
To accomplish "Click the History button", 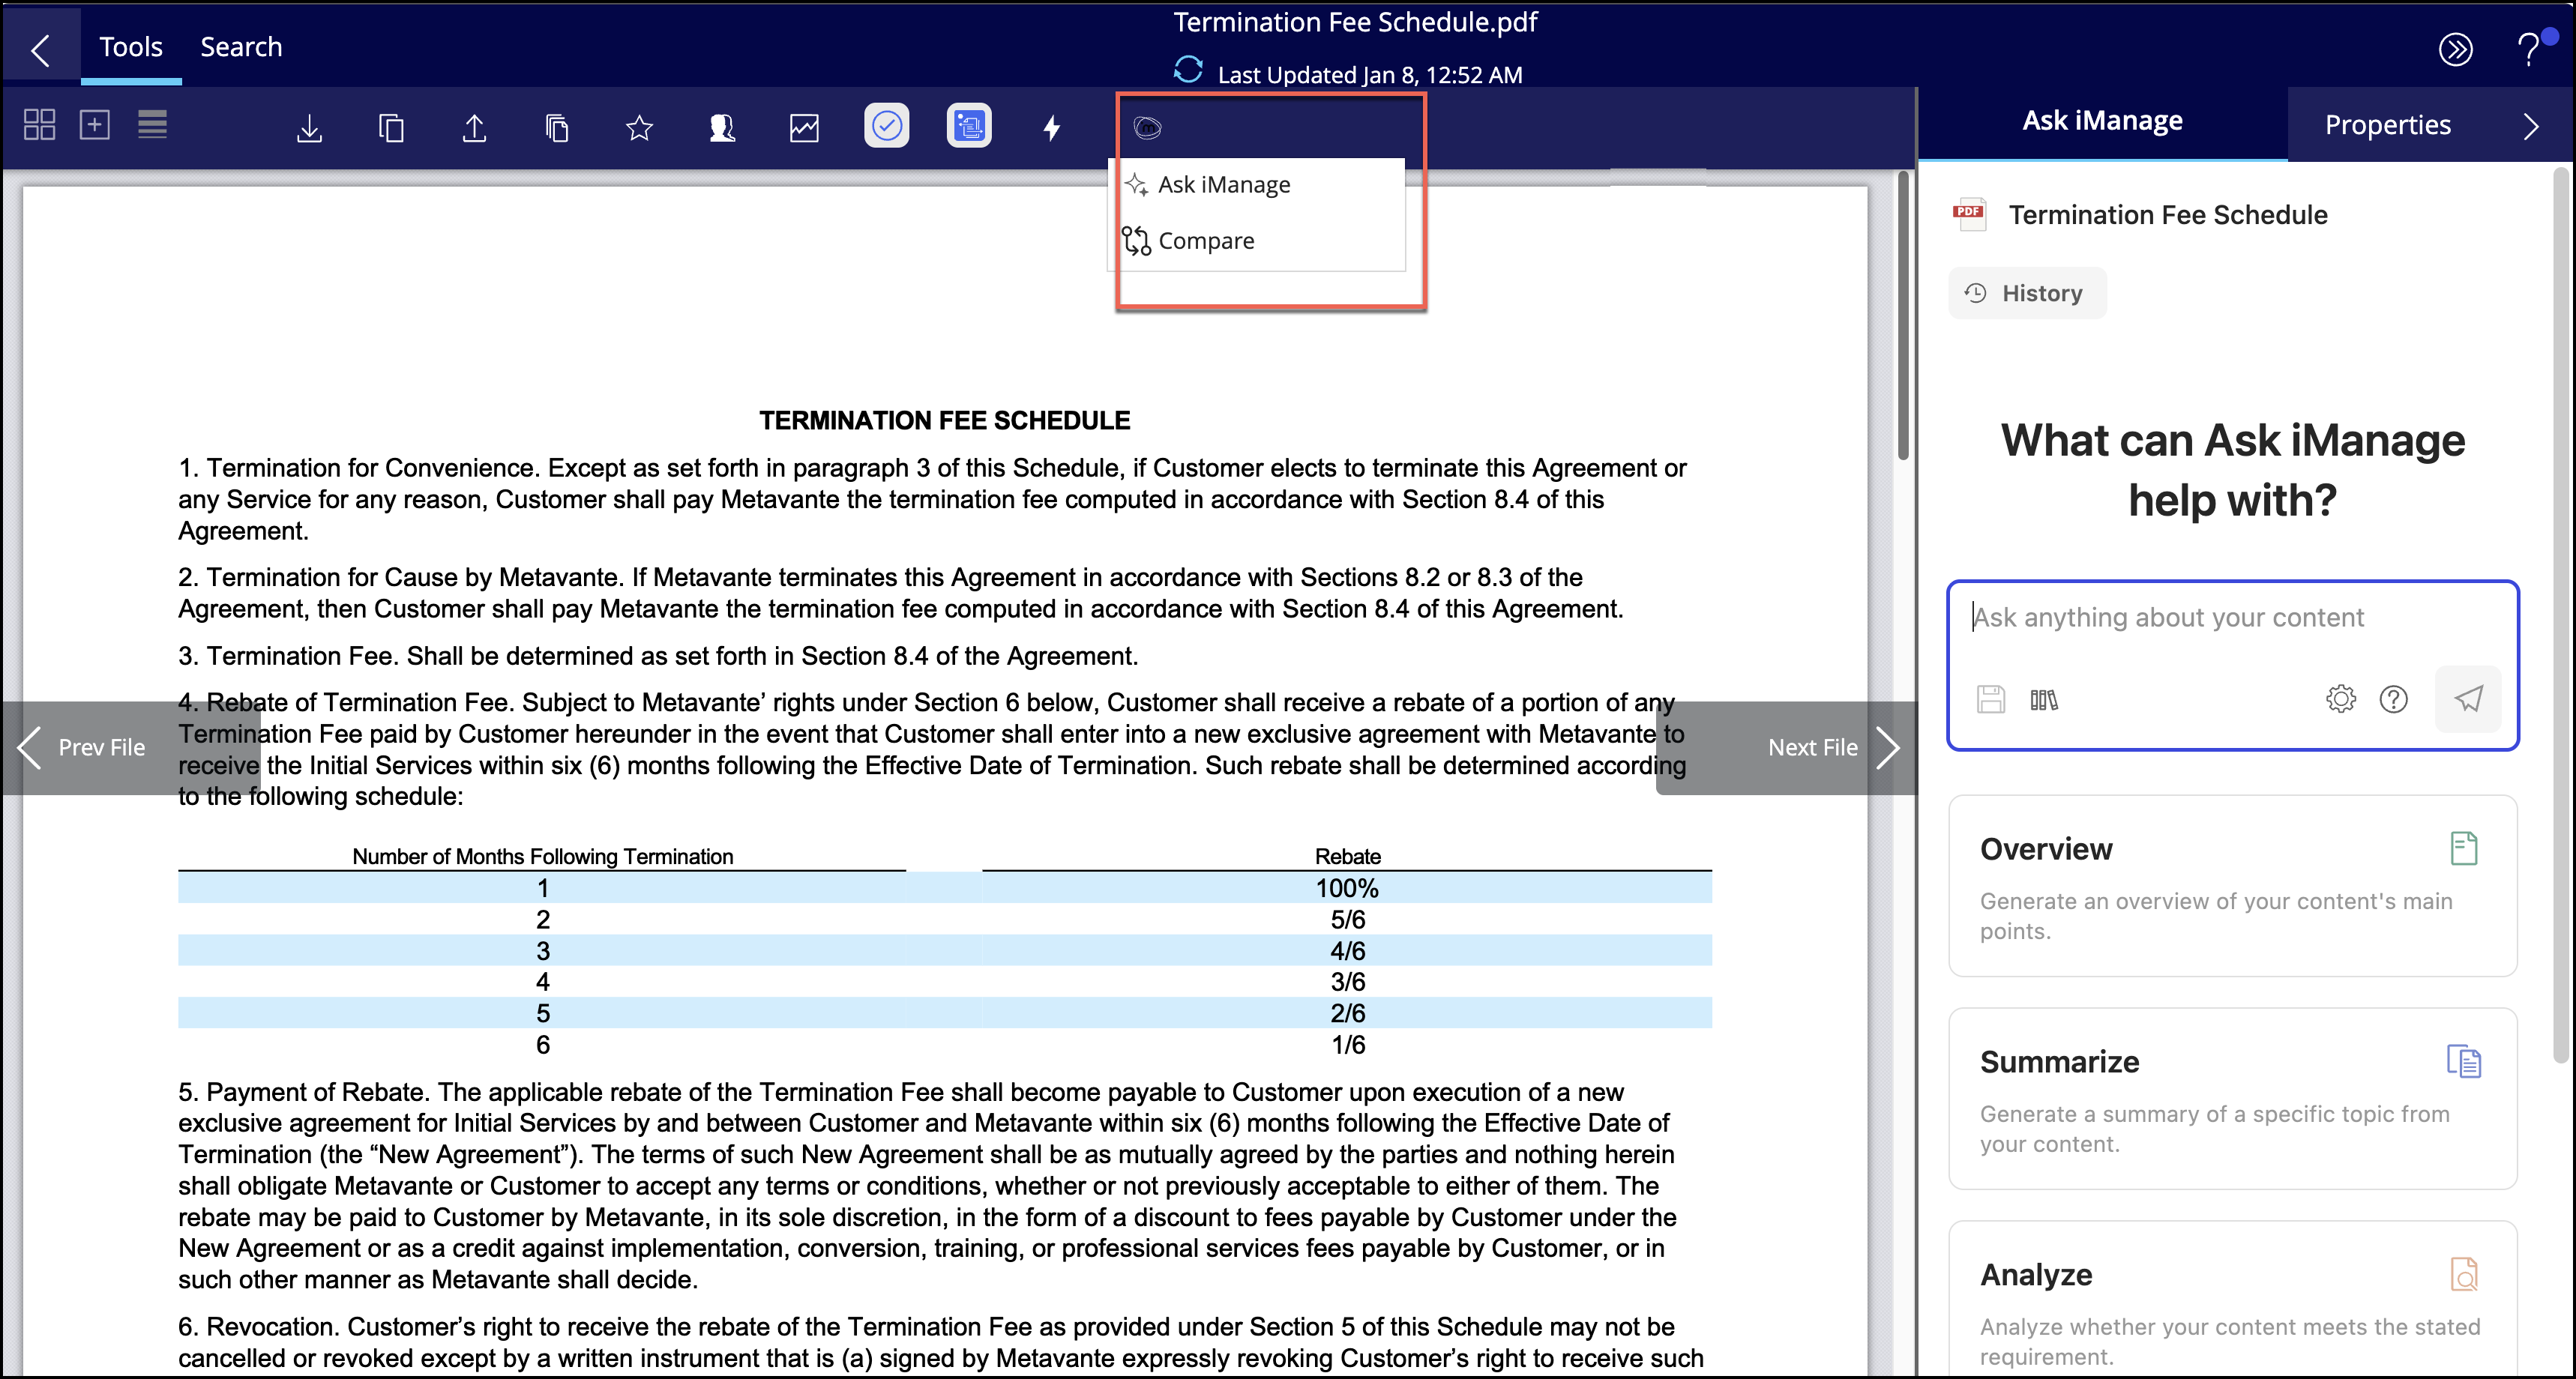I will tap(2026, 293).
